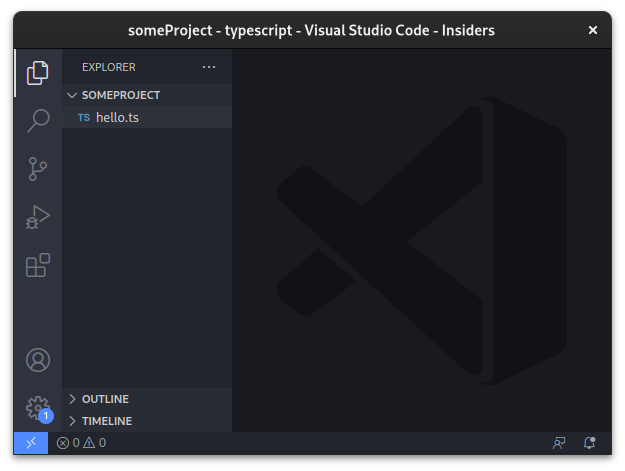Show errors count in status bar

[x=68, y=443]
